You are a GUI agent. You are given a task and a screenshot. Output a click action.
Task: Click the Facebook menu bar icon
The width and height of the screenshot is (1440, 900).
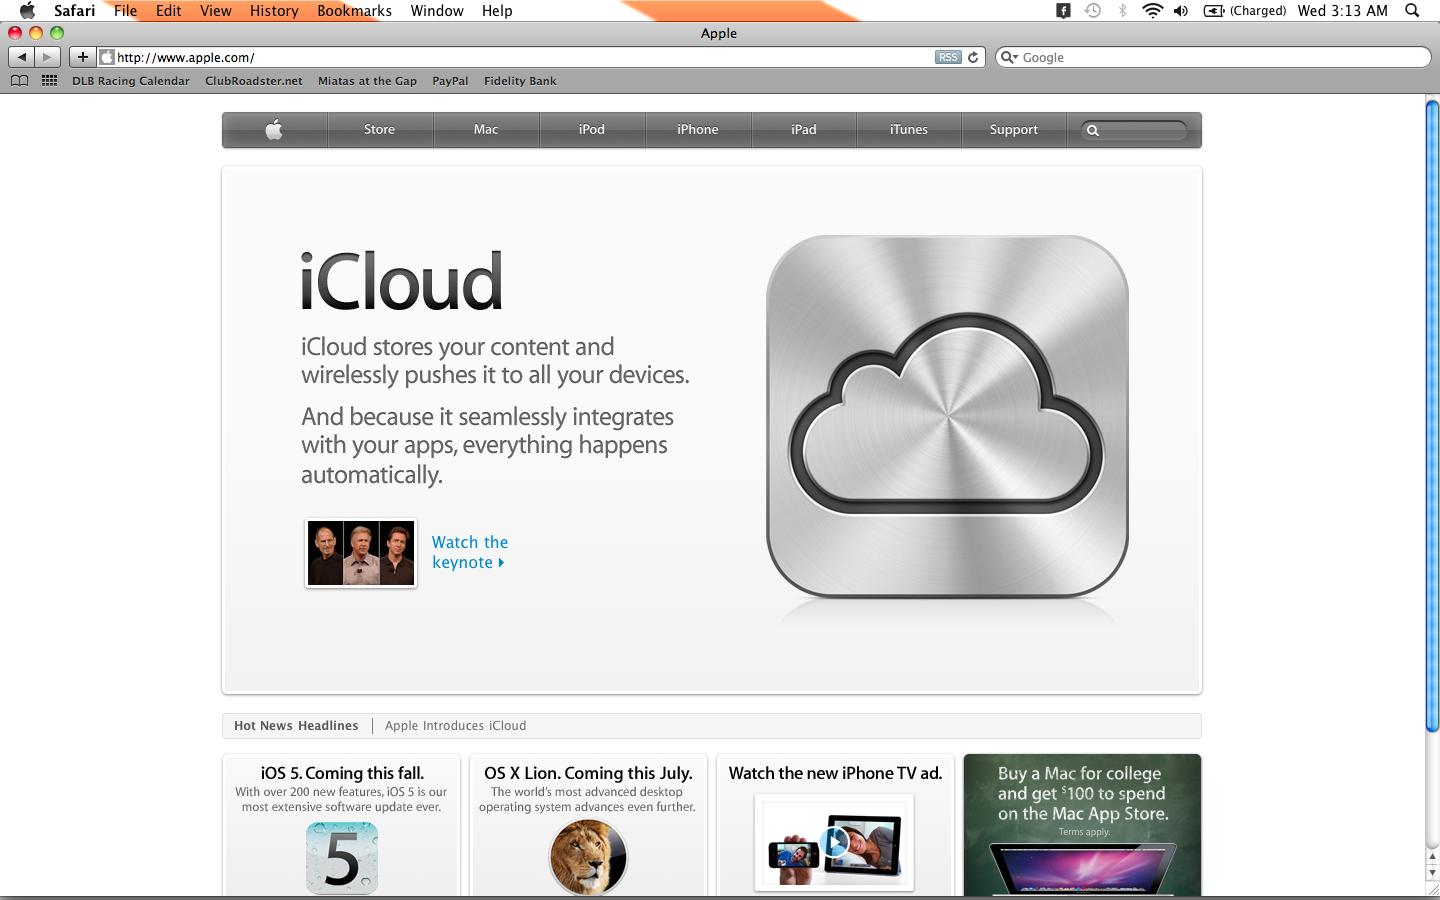point(1063,10)
